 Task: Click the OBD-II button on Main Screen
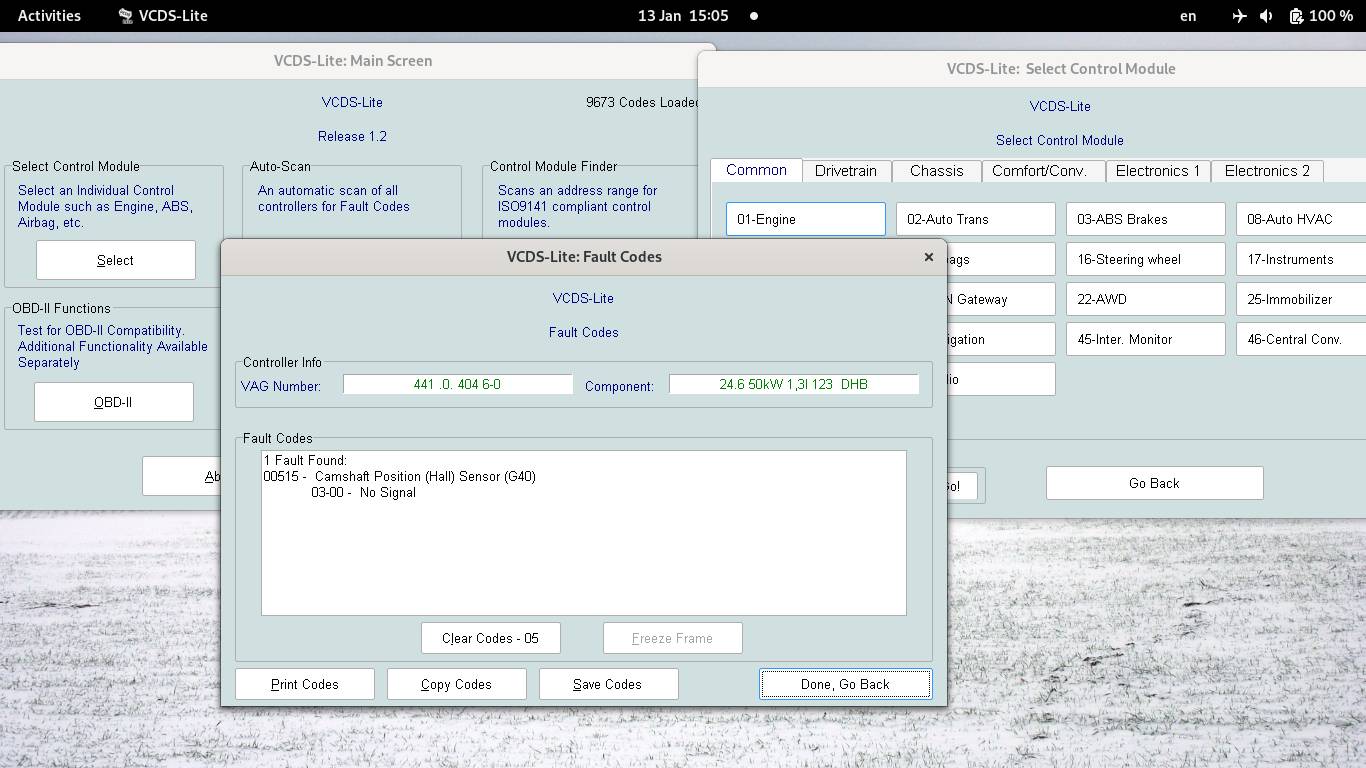tap(113, 402)
